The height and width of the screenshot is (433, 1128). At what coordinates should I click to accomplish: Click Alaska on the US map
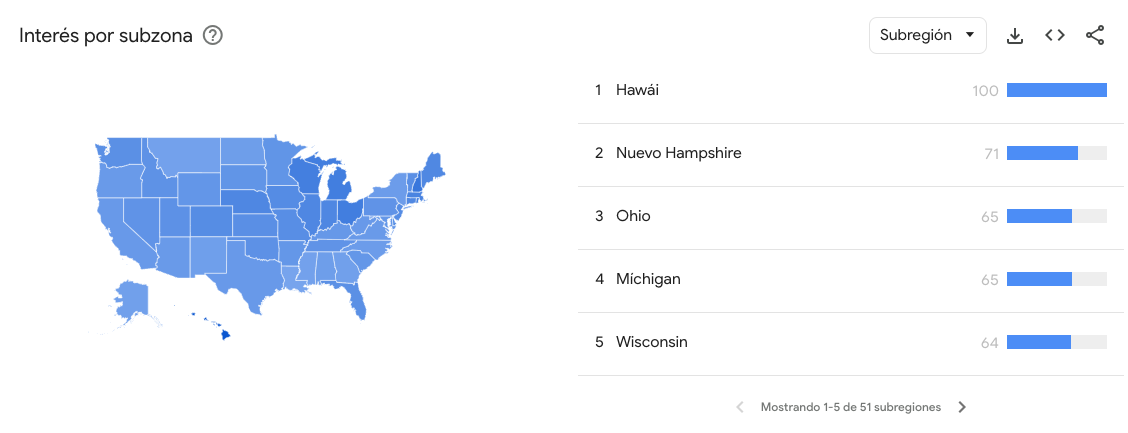pyautogui.click(x=132, y=300)
